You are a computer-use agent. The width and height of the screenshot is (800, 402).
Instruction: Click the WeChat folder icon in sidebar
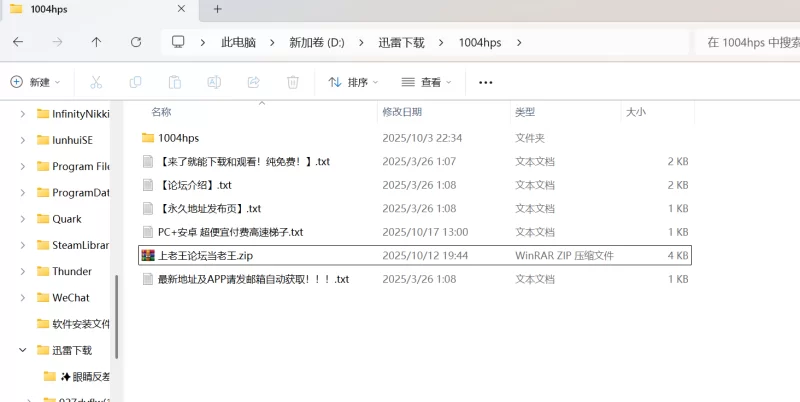point(43,298)
